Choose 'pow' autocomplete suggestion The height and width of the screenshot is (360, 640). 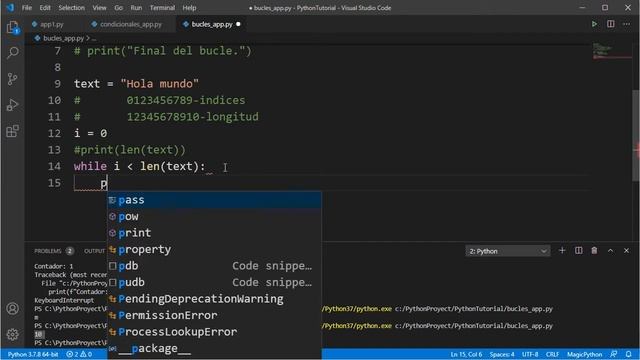(x=214, y=216)
